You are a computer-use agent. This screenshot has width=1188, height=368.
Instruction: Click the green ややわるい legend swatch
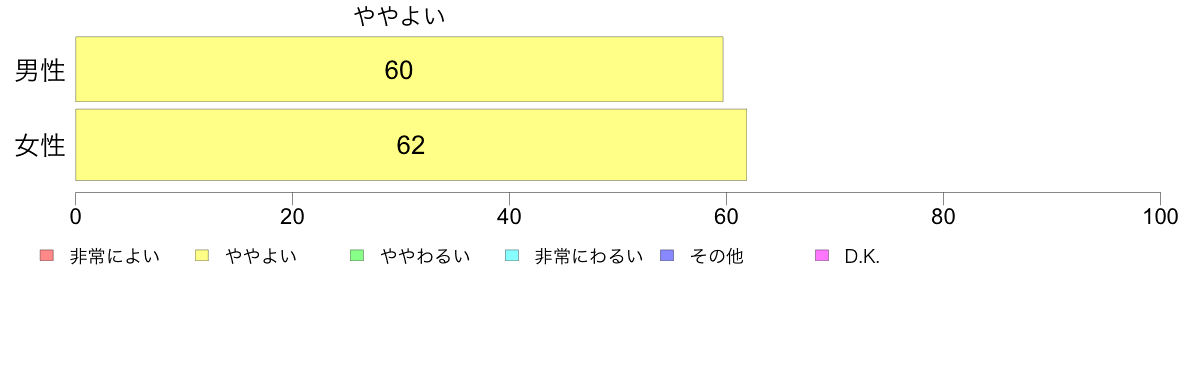[x=358, y=256]
